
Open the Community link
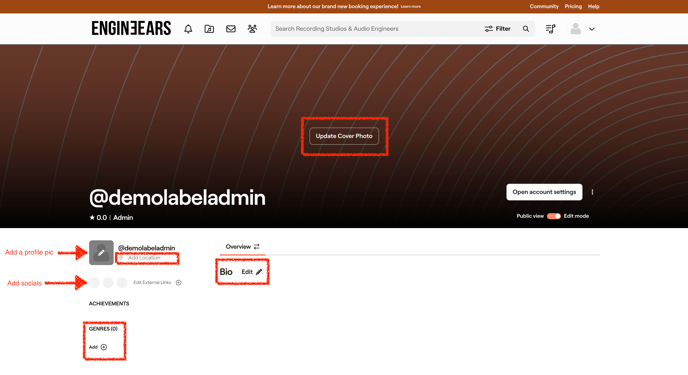tap(544, 7)
